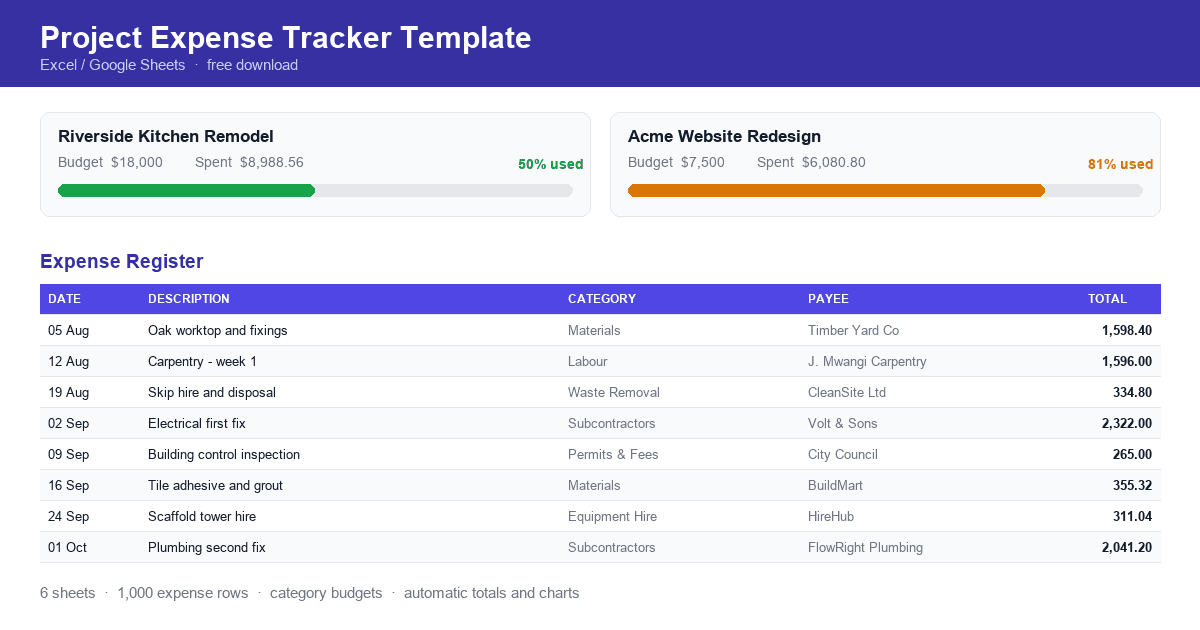Viewport: 1200px width, 630px height.
Task: Select the Scaffold tower hire description
Action: [202, 516]
